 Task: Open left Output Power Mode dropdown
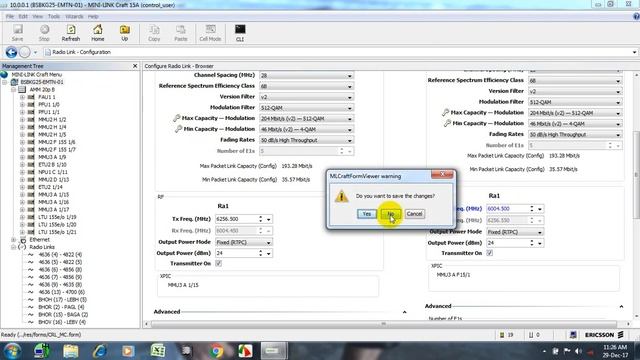(244, 242)
